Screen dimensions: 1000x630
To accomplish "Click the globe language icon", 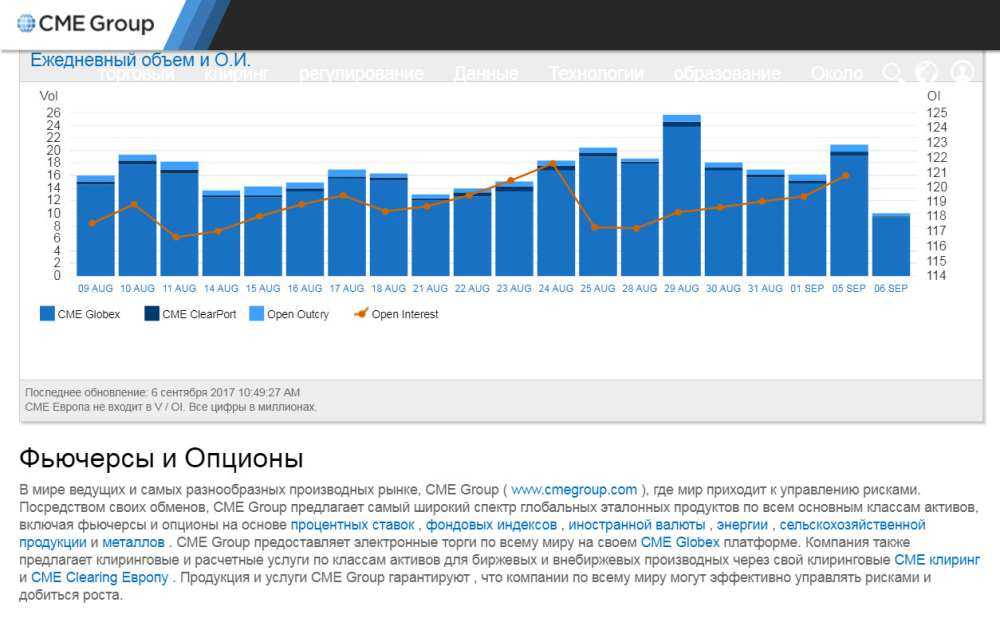I will (x=927, y=73).
